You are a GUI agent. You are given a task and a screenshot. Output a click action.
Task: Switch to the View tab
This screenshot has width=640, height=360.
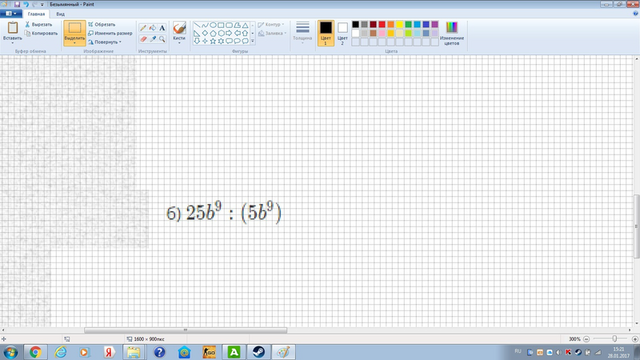60,14
